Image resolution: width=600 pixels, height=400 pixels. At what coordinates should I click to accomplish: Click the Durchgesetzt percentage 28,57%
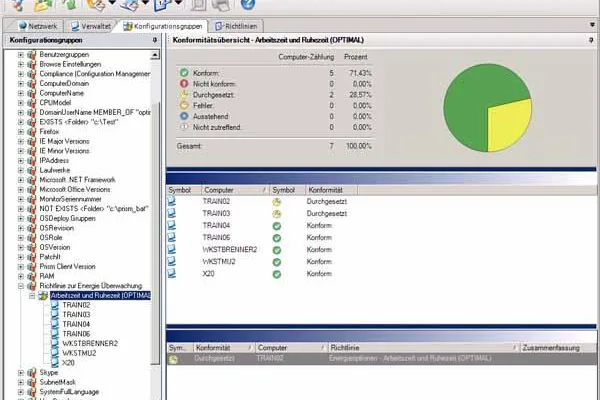tap(360, 95)
